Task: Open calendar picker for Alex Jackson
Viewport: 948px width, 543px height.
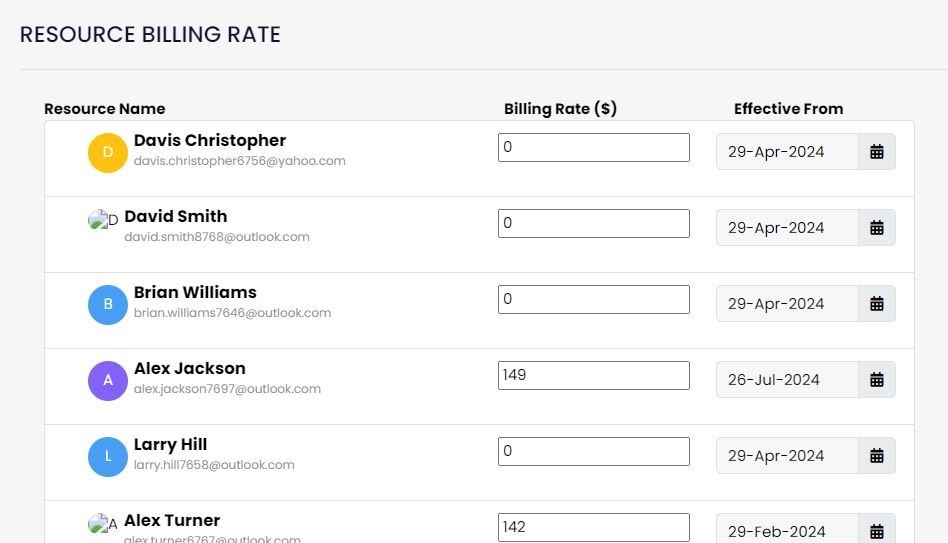Action: [x=877, y=380]
